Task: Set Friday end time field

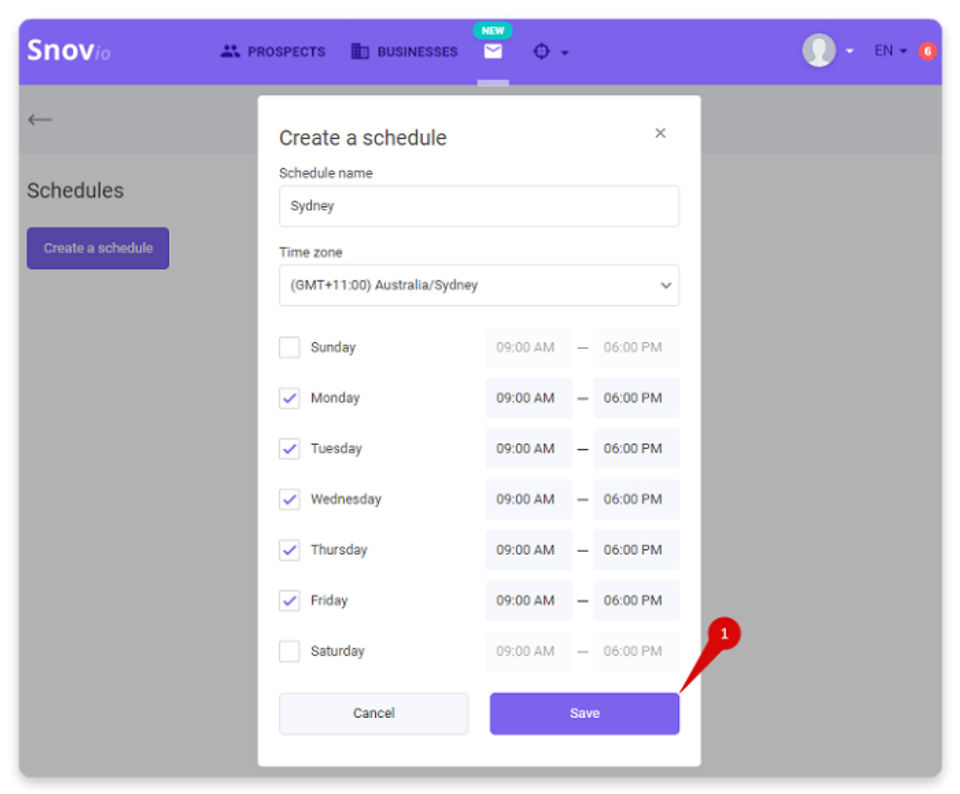Action: [x=636, y=601]
